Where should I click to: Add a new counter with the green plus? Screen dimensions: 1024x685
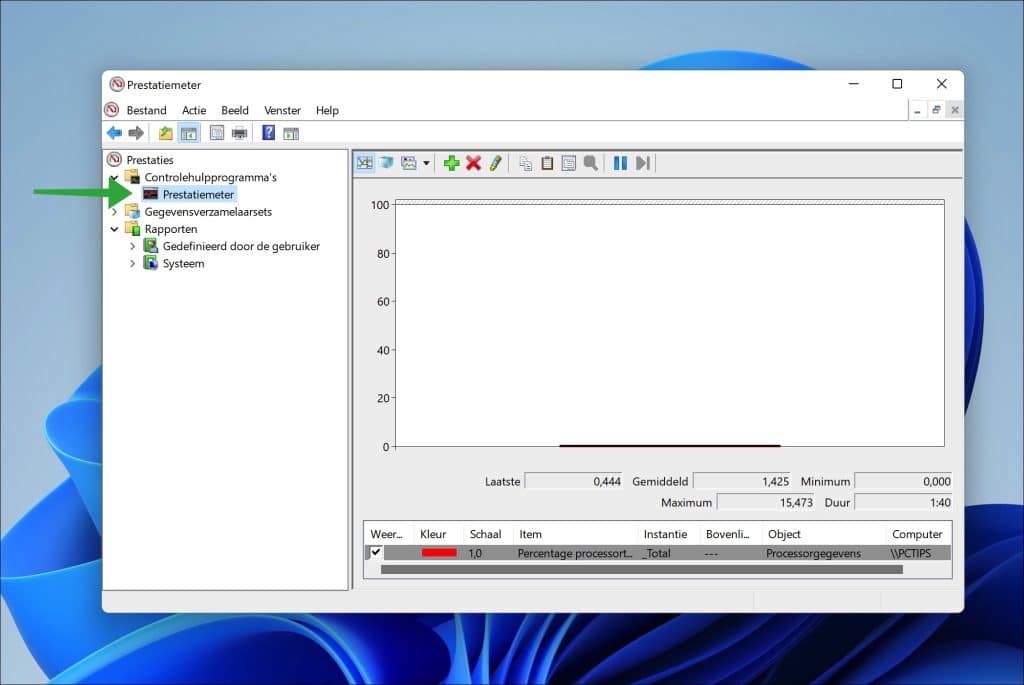tap(450, 163)
